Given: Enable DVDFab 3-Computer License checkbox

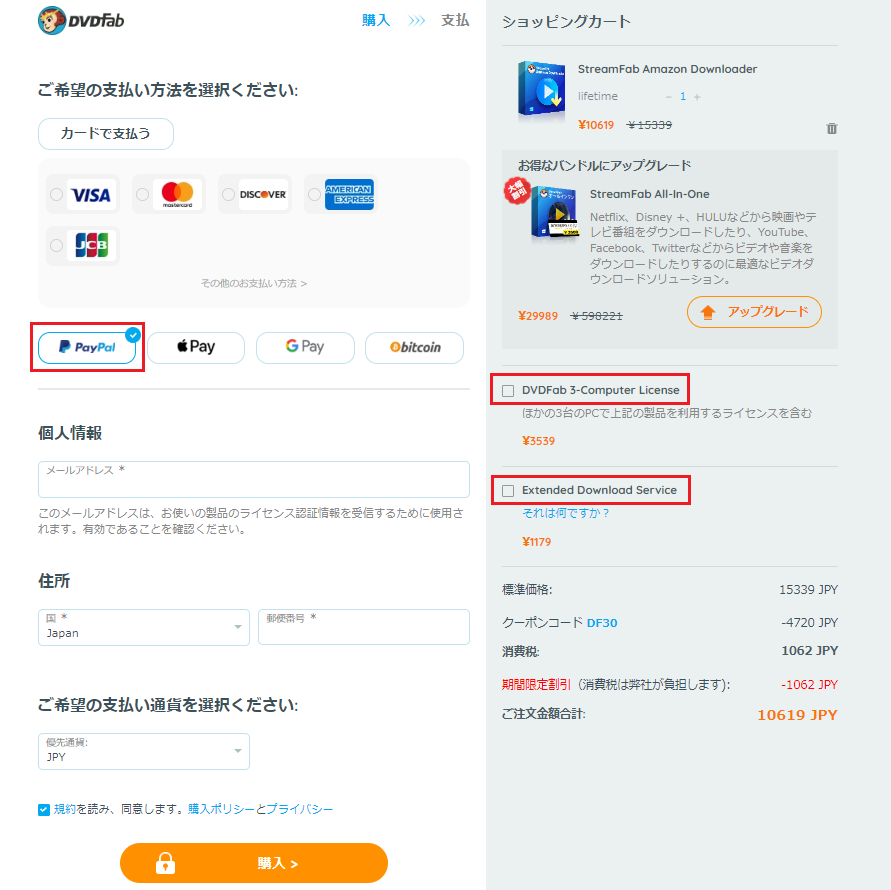Looking at the screenshot, I should (x=508, y=391).
